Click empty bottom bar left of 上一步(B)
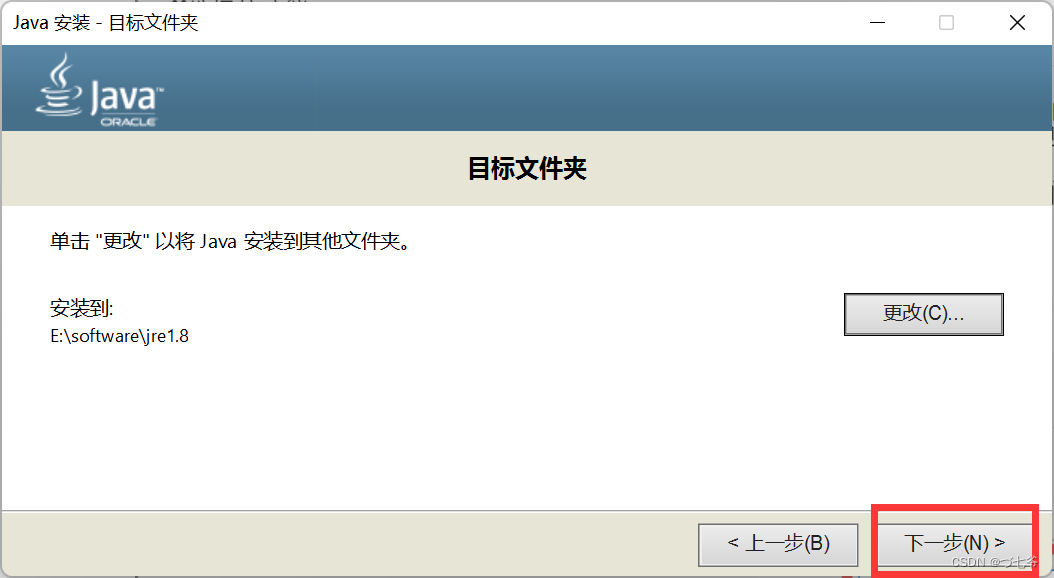This screenshot has width=1054, height=578. [x=350, y=544]
